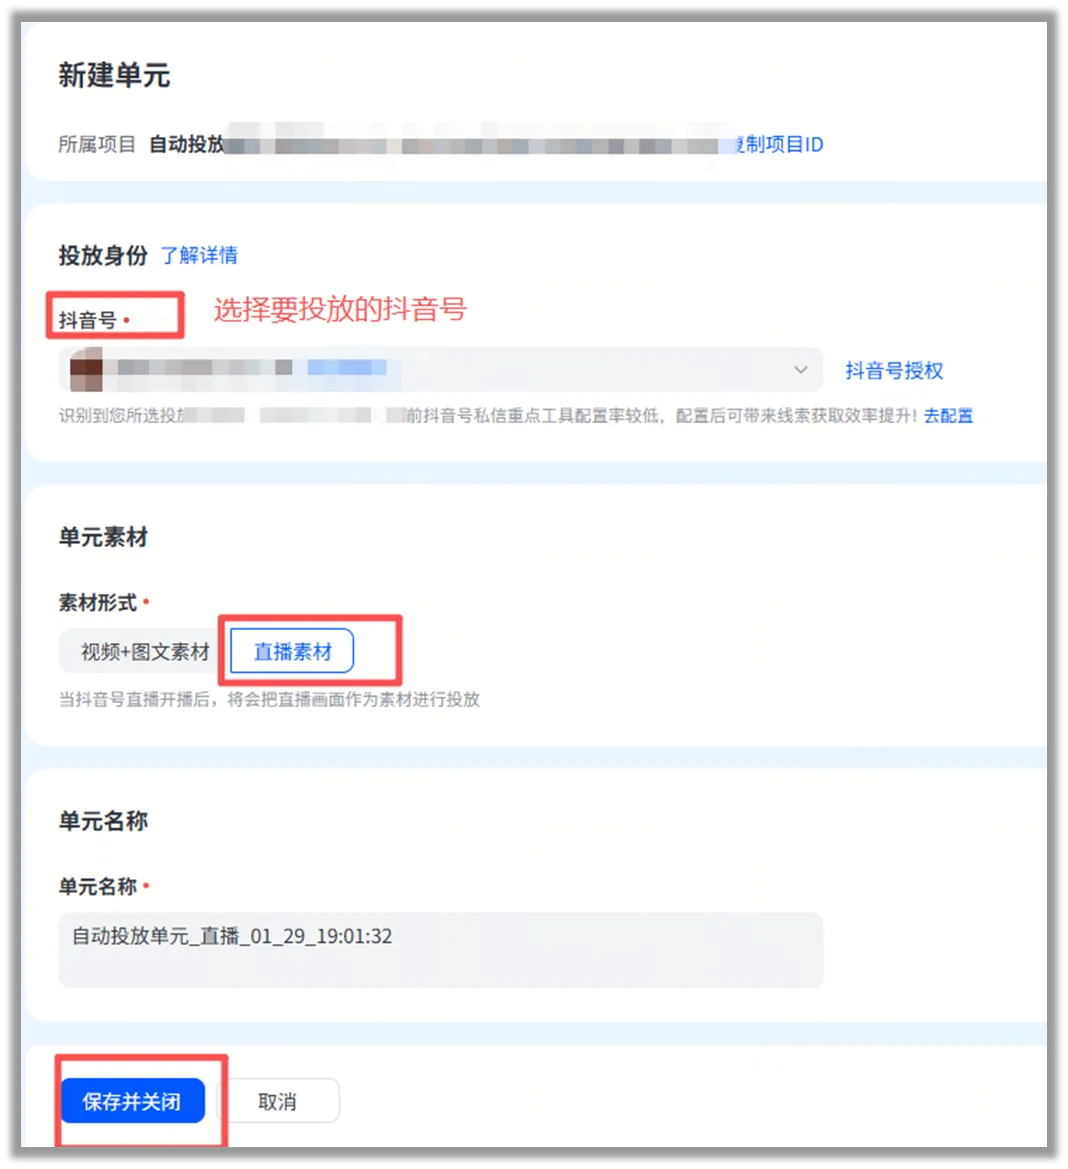
Task: Choose the 直播素材 option
Action: click(292, 652)
